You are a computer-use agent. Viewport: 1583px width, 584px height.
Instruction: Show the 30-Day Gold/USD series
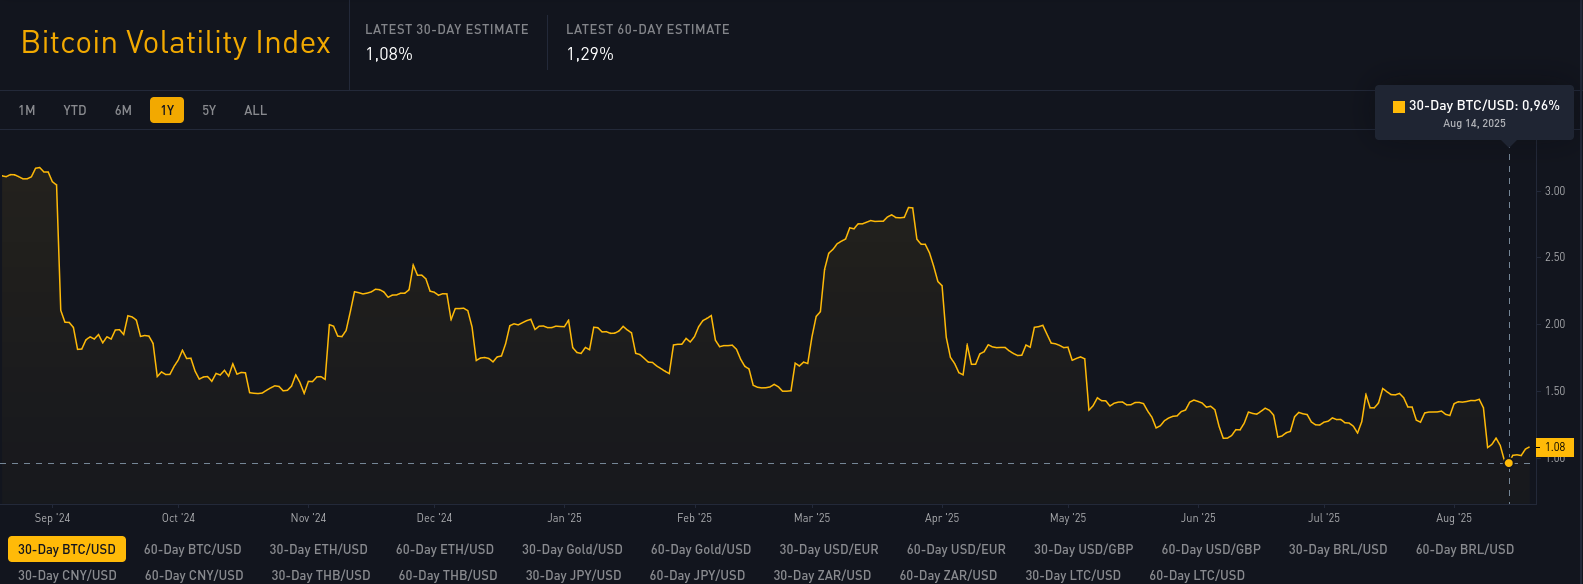(x=572, y=549)
